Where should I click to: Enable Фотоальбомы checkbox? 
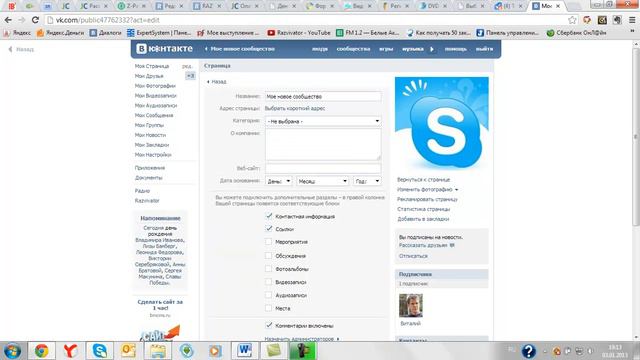(x=268, y=269)
